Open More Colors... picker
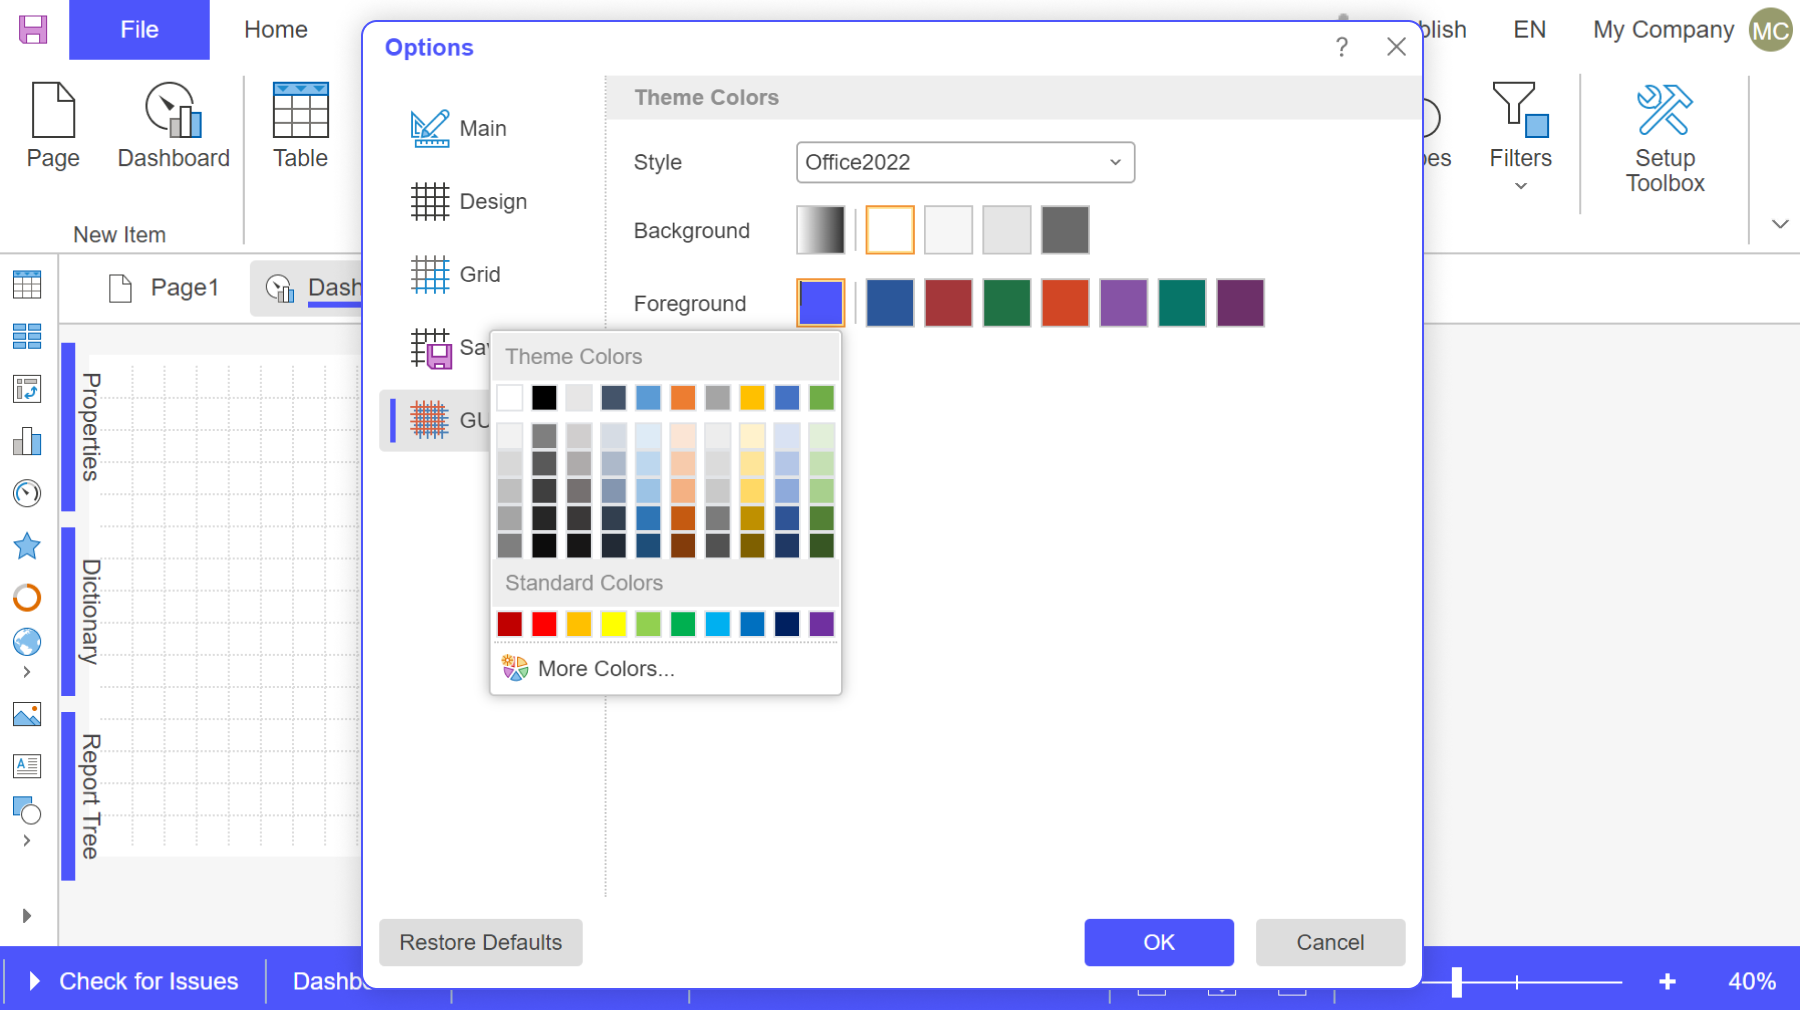Screen dimensions: 1800x1010 click(x=590, y=668)
